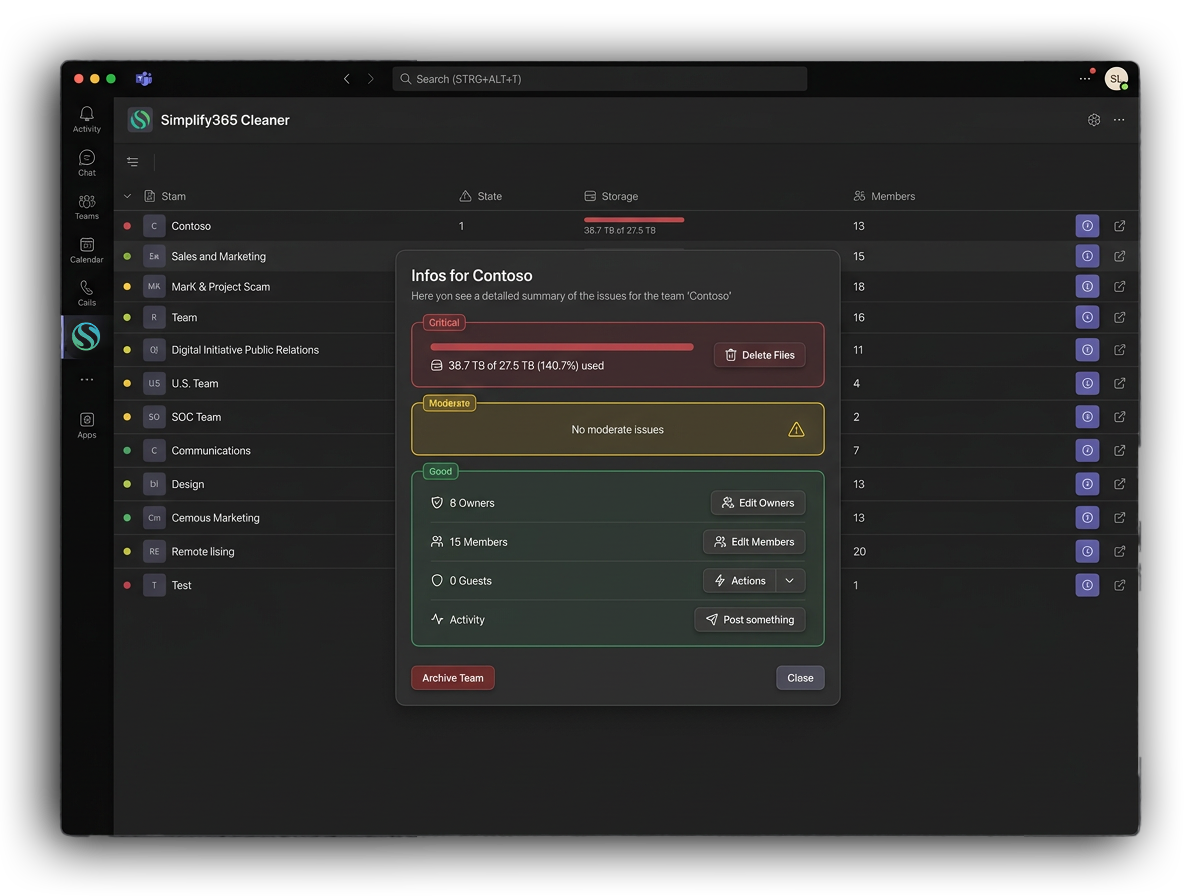Screen dimensions: 1200x896
Task: Click the Teams search field
Action: [x=600, y=79]
